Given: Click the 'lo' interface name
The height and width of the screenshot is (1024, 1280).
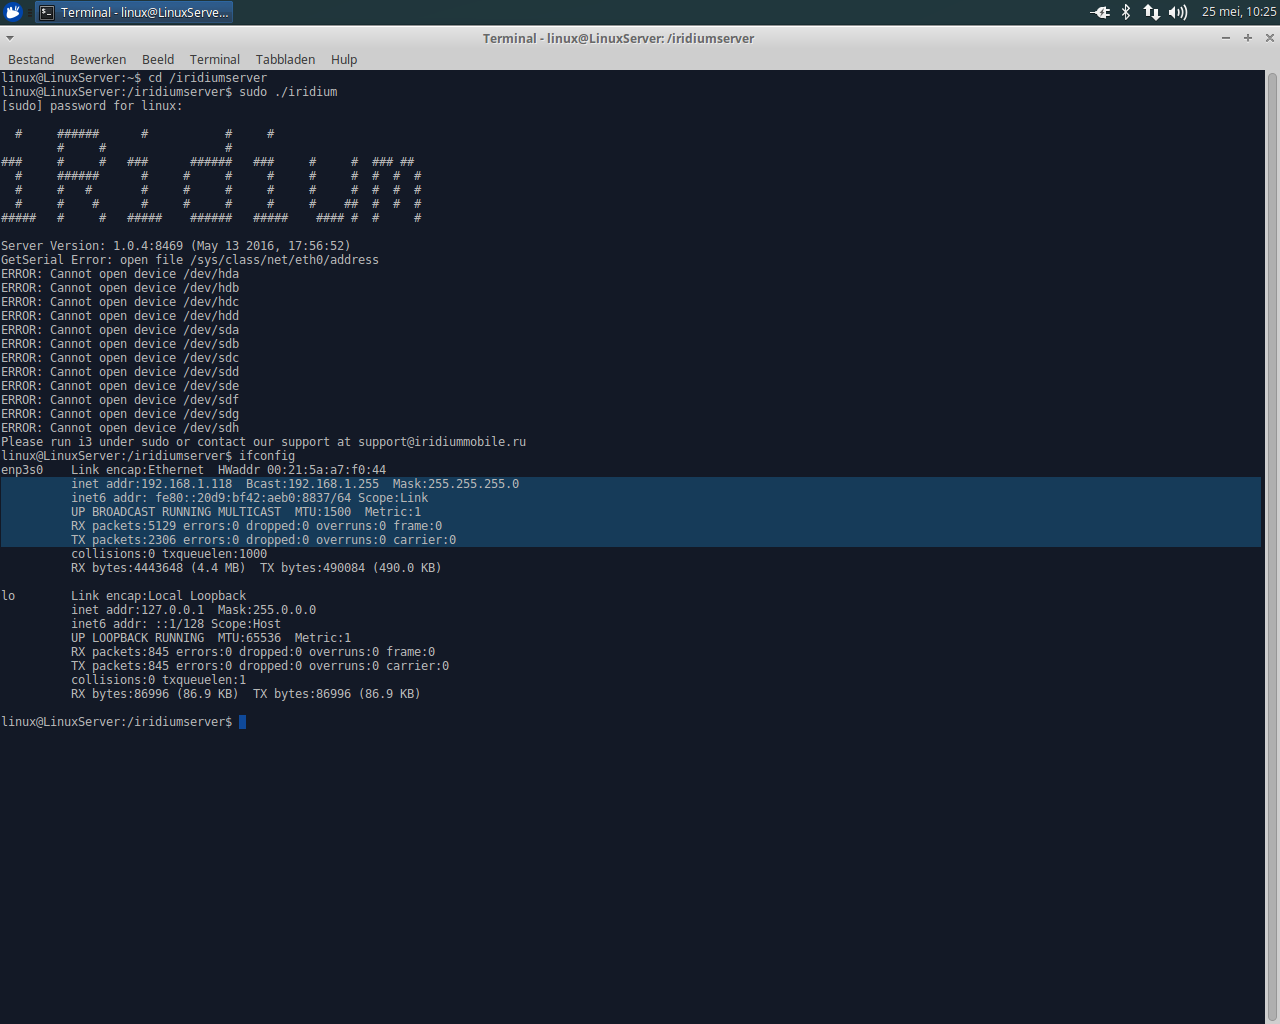Looking at the screenshot, I should pos(8,596).
